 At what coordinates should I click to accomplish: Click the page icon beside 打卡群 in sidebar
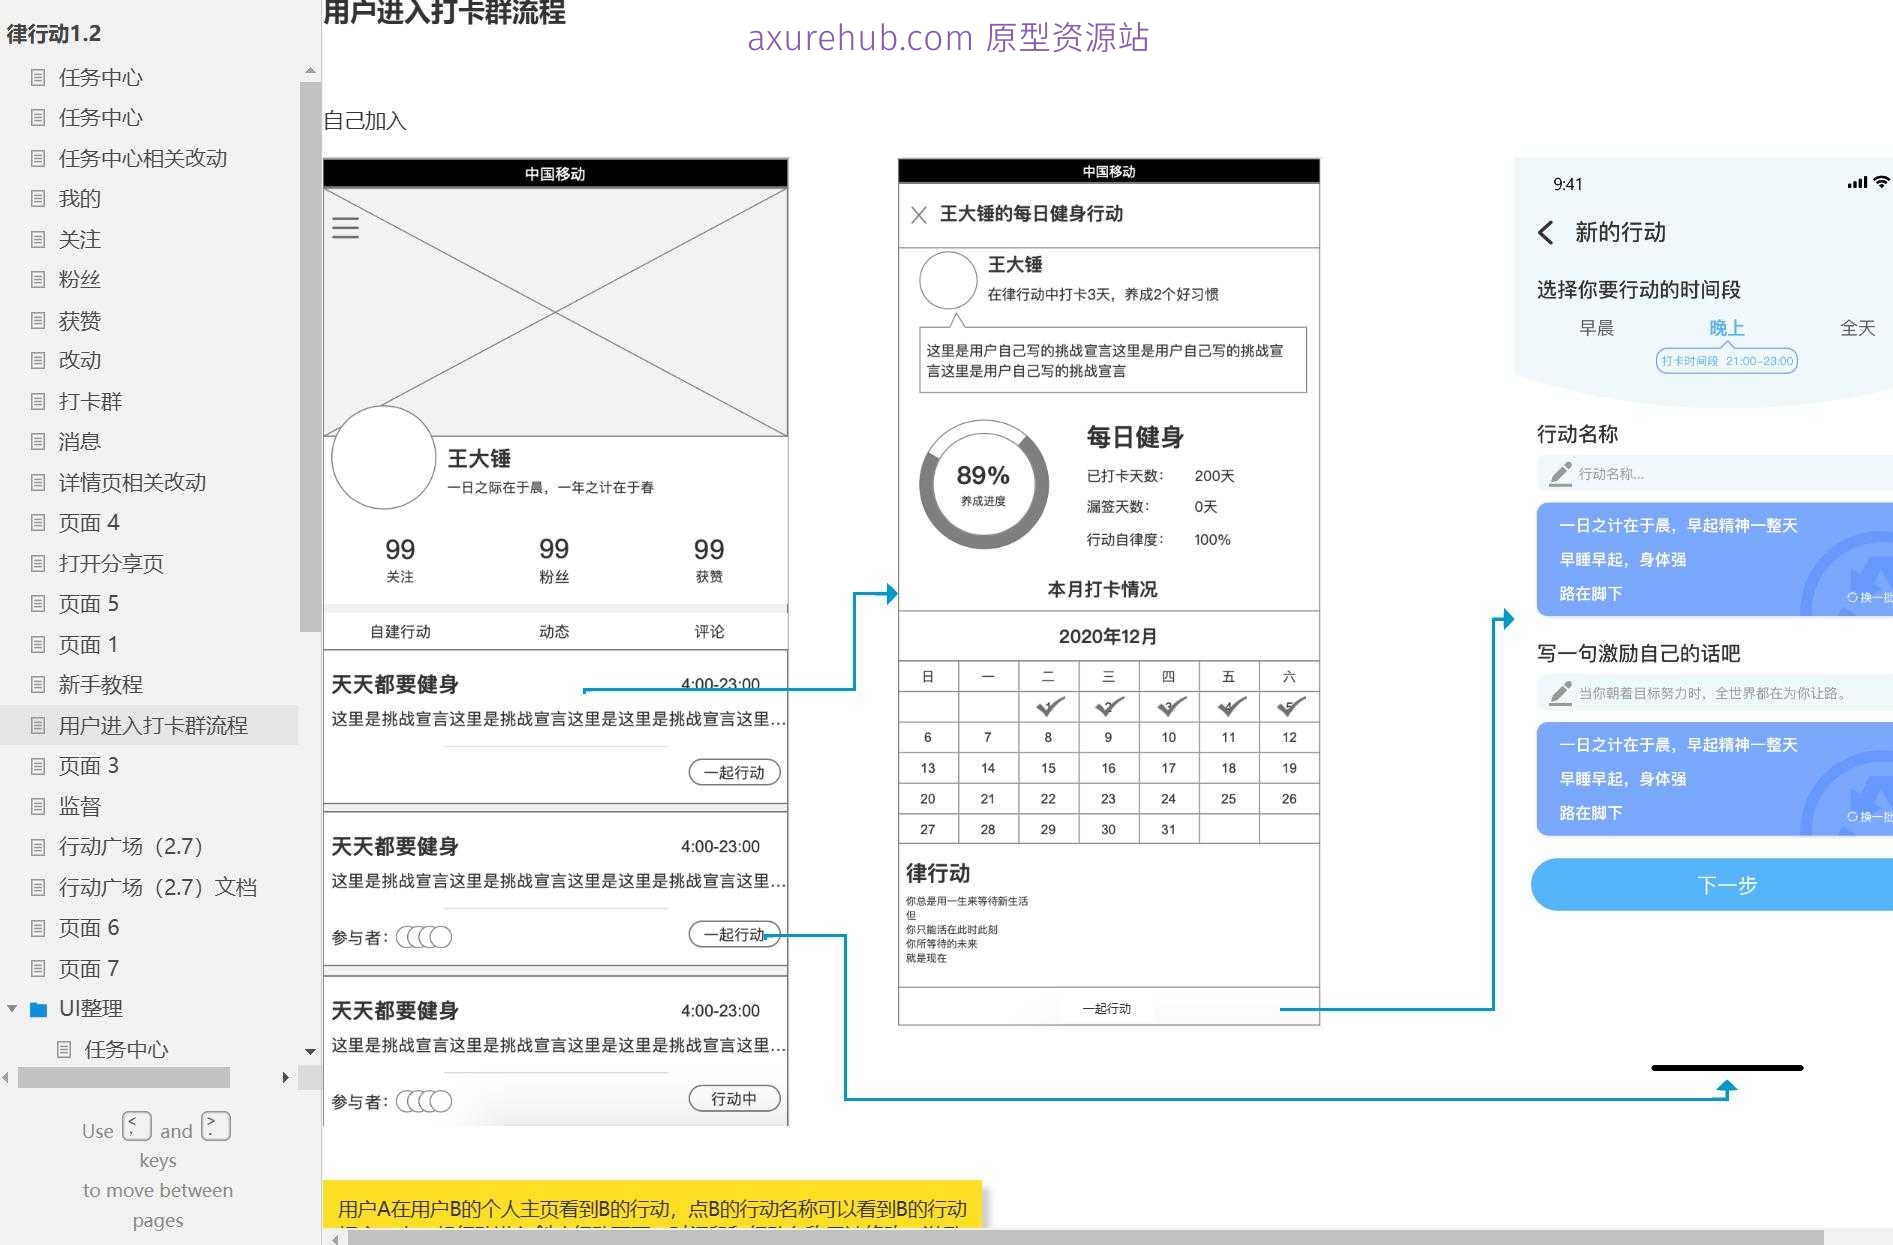click(37, 401)
